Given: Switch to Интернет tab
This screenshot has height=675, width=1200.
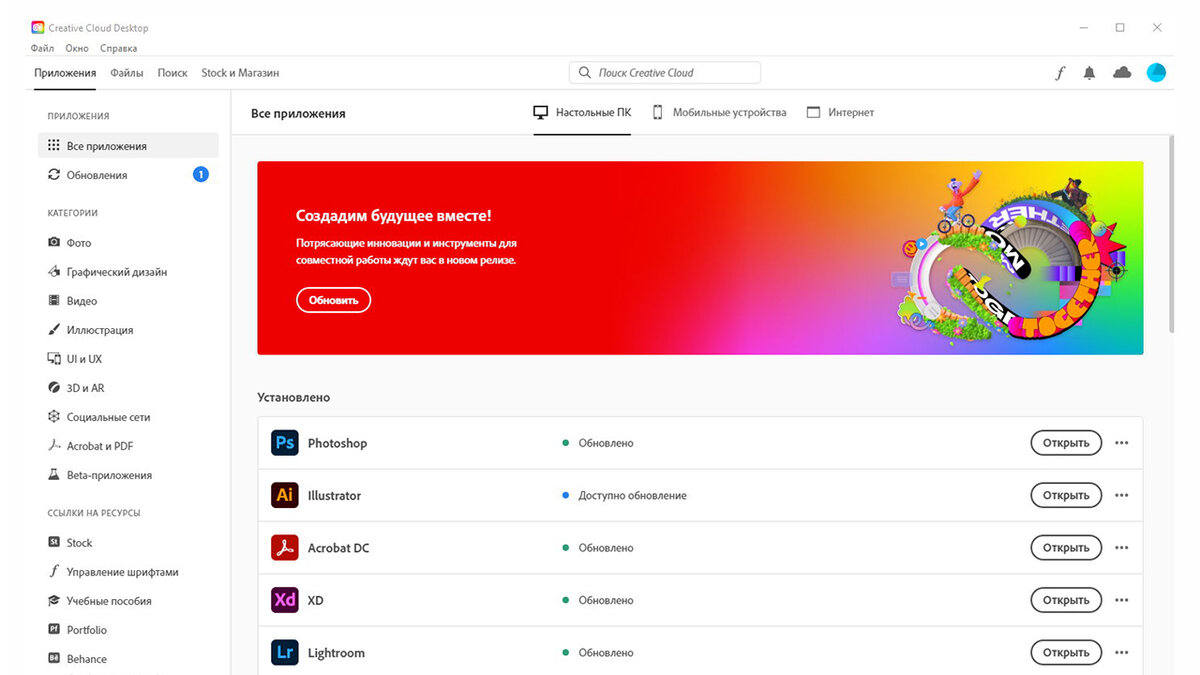Looking at the screenshot, I should pyautogui.click(x=840, y=113).
